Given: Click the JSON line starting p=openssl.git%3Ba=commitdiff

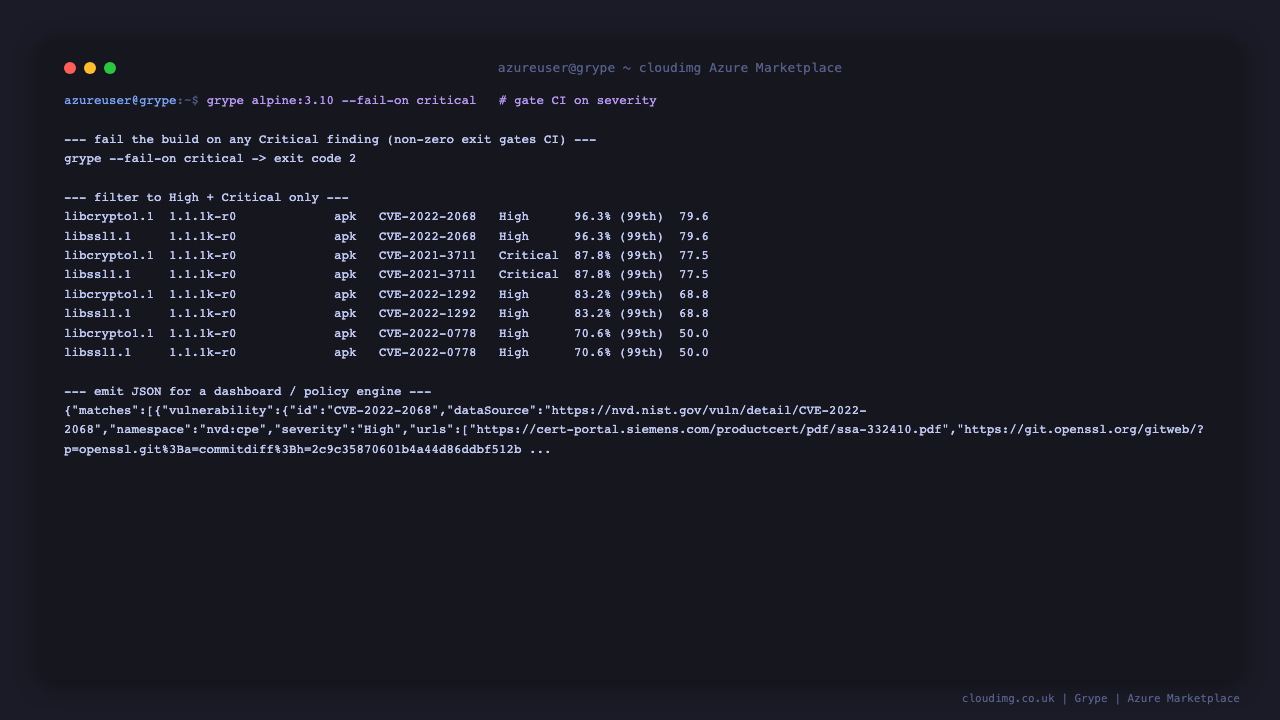Looking at the screenshot, I should click(x=308, y=450).
